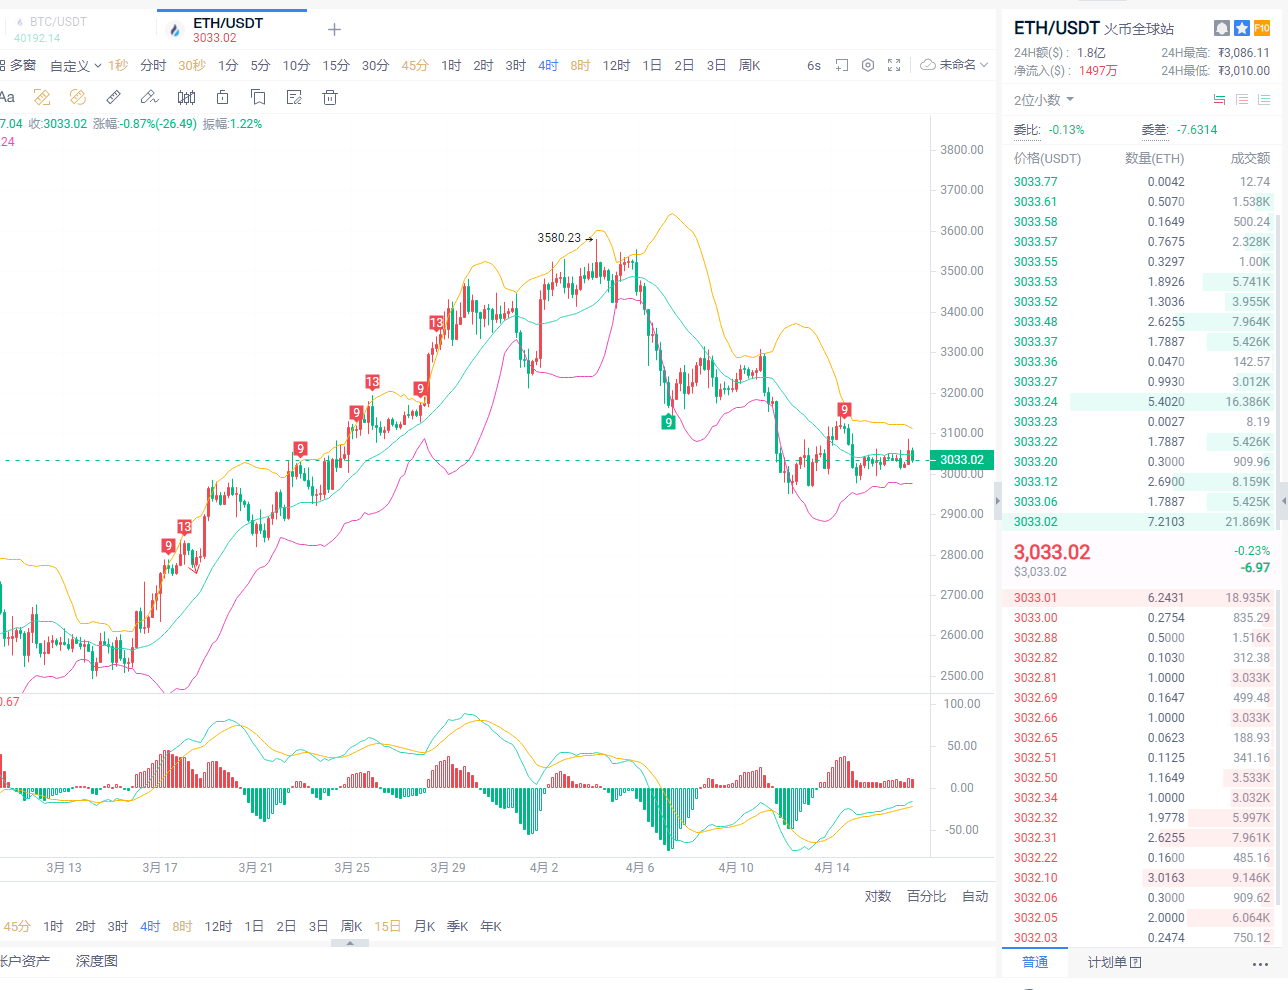Click the bell alert icon for ETH/USDT
The width and height of the screenshot is (1288, 990).
click(1221, 28)
